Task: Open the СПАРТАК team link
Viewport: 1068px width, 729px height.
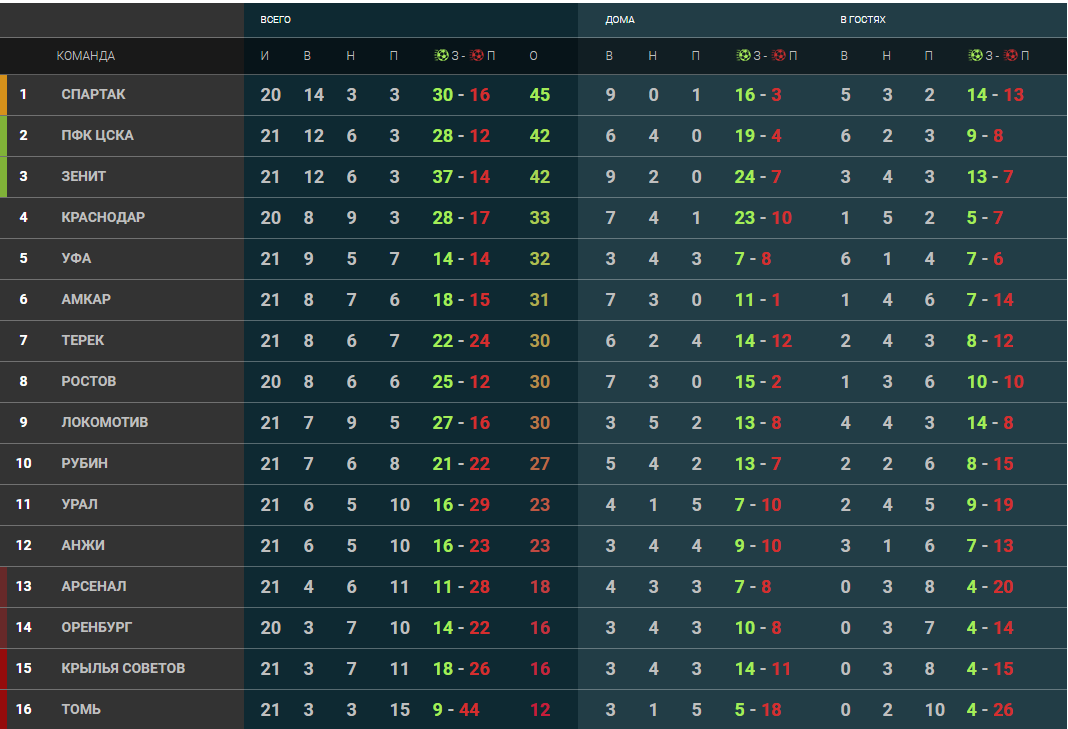Action: pyautogui.click(x=93, y=95)
